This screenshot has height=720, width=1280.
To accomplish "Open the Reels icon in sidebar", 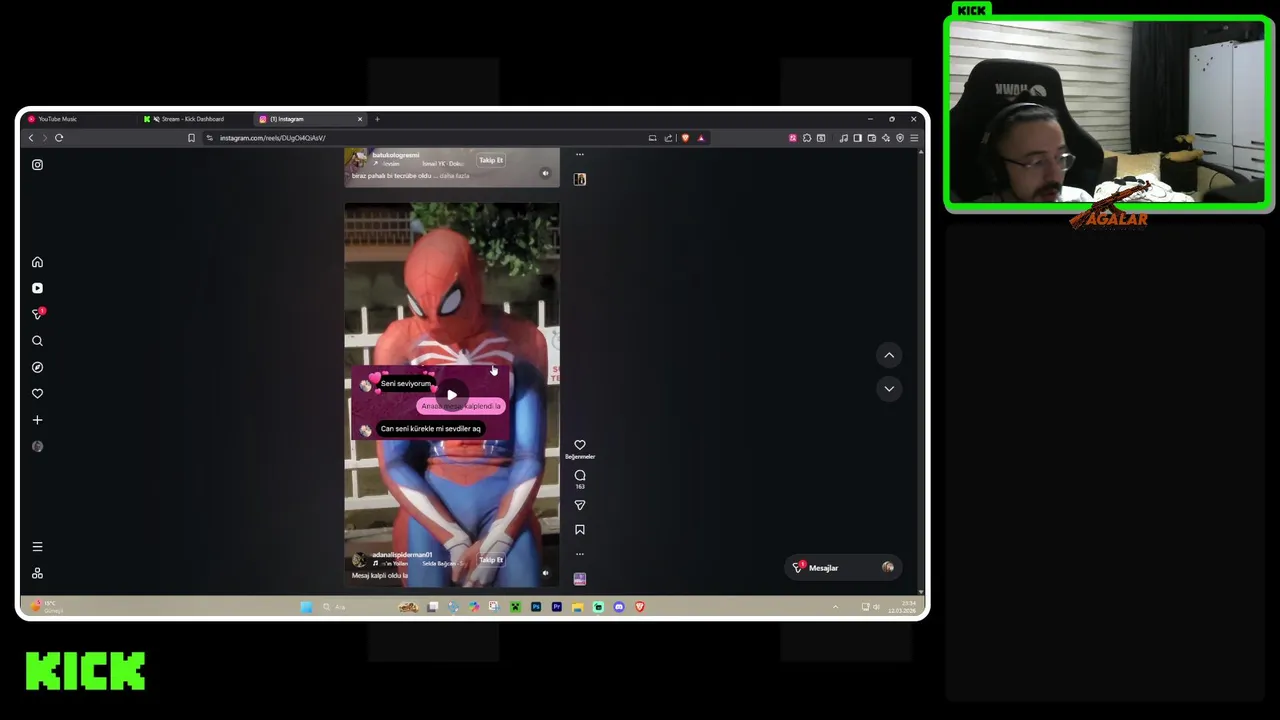I will coord(37,288).
